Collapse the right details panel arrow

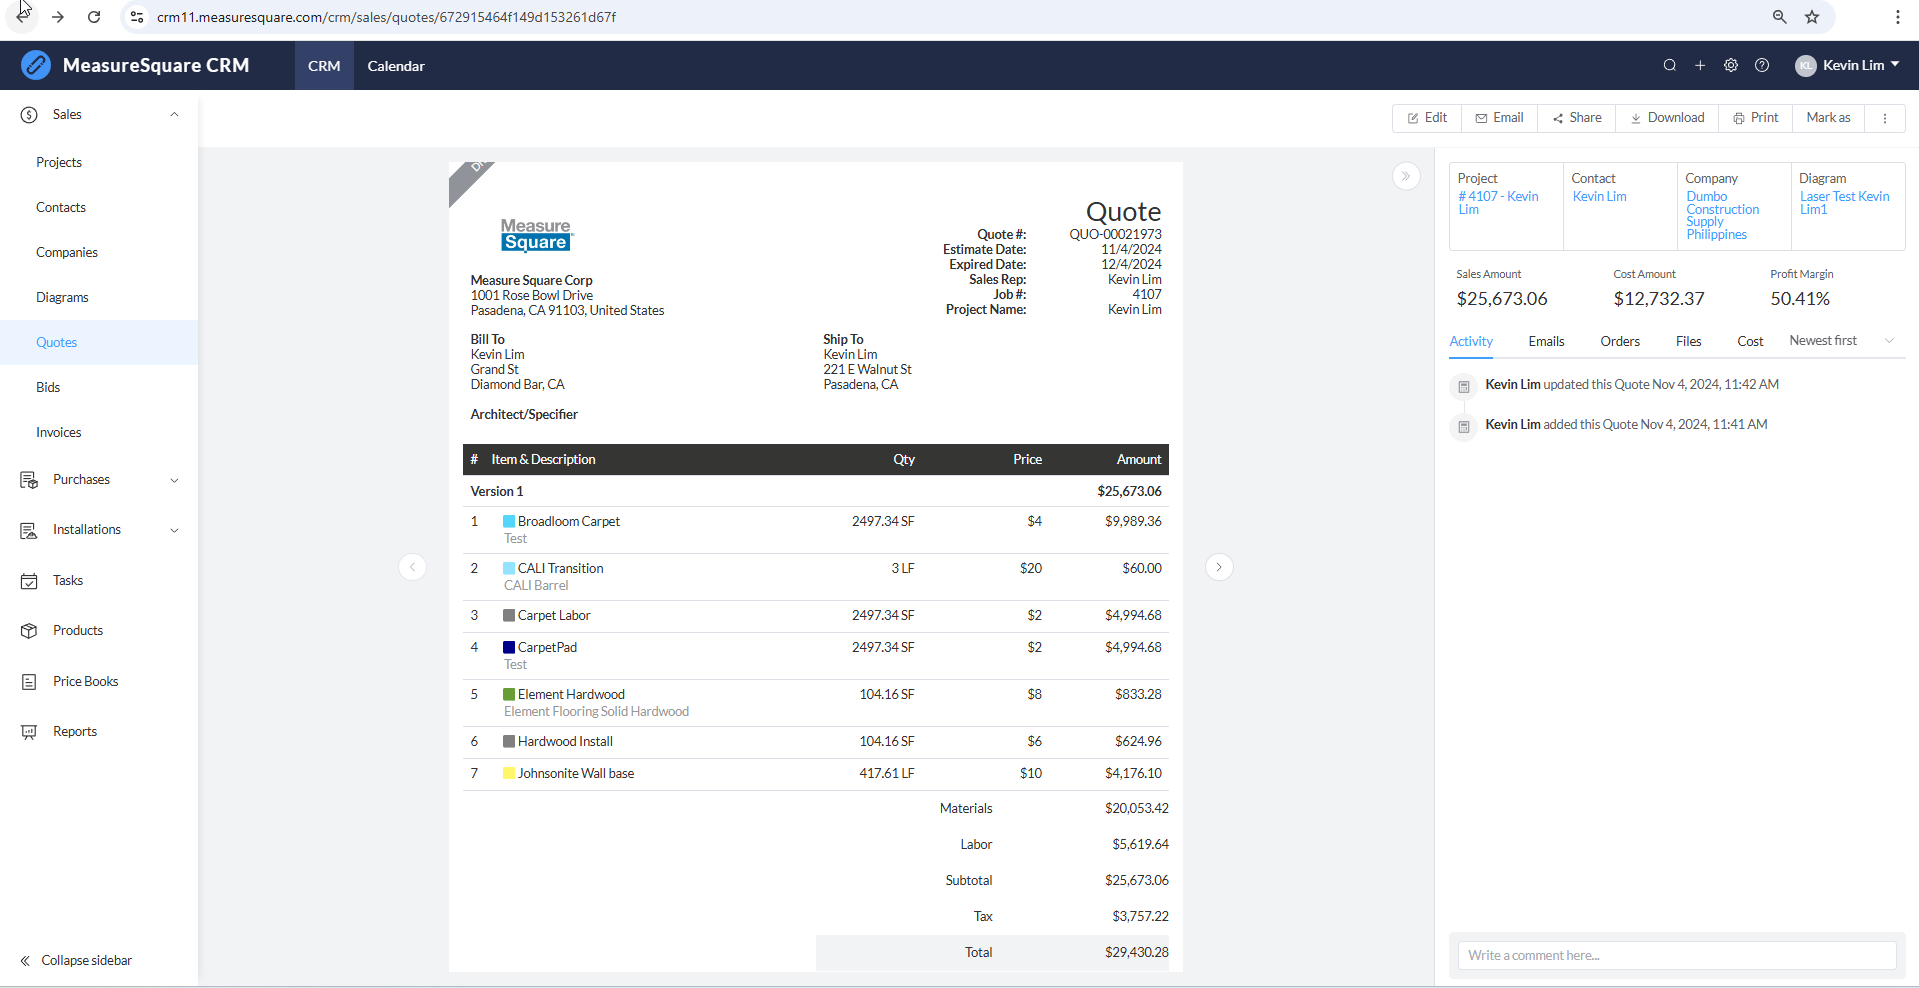coord(1406,176)
